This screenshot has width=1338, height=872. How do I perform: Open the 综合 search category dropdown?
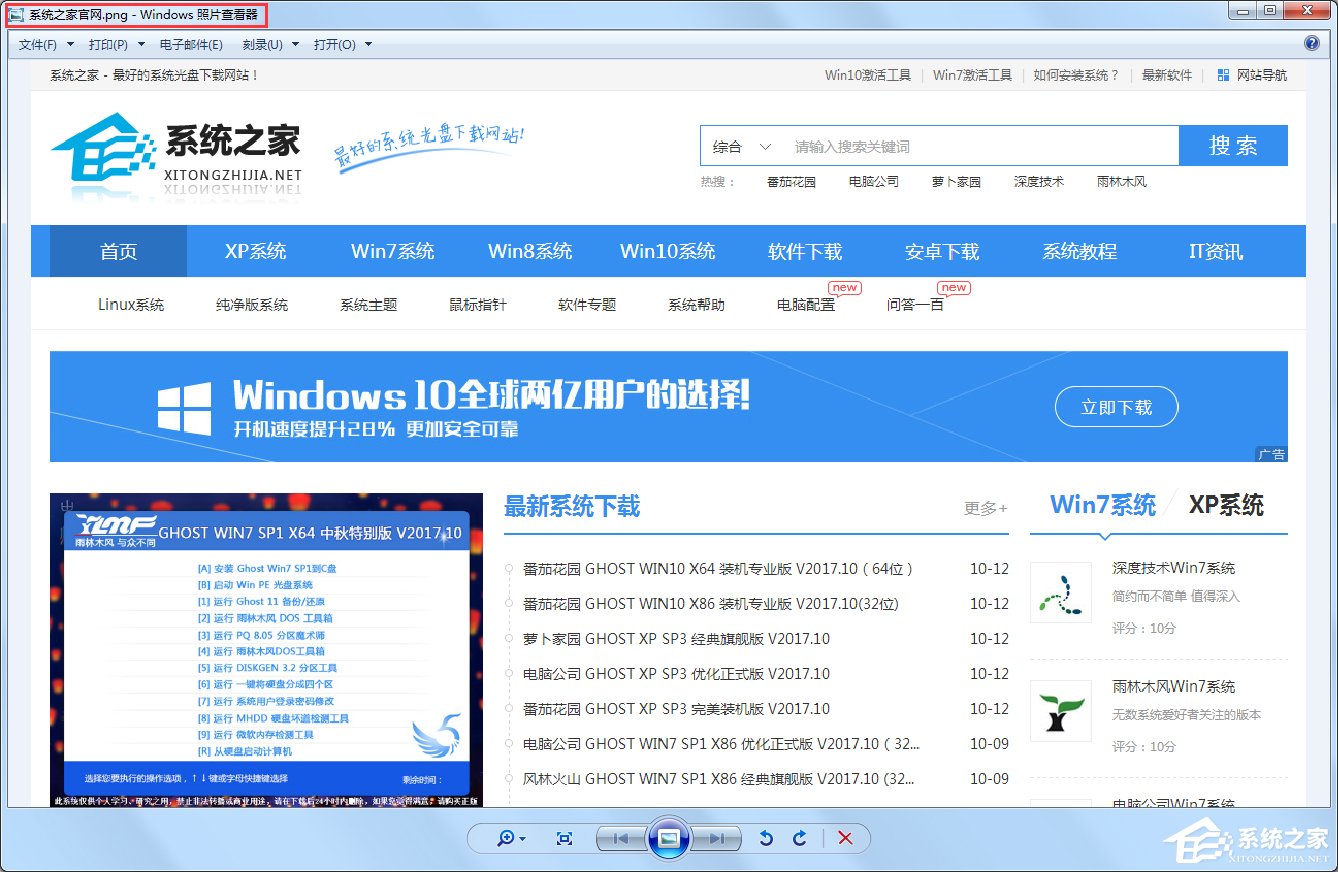point(740,145)
